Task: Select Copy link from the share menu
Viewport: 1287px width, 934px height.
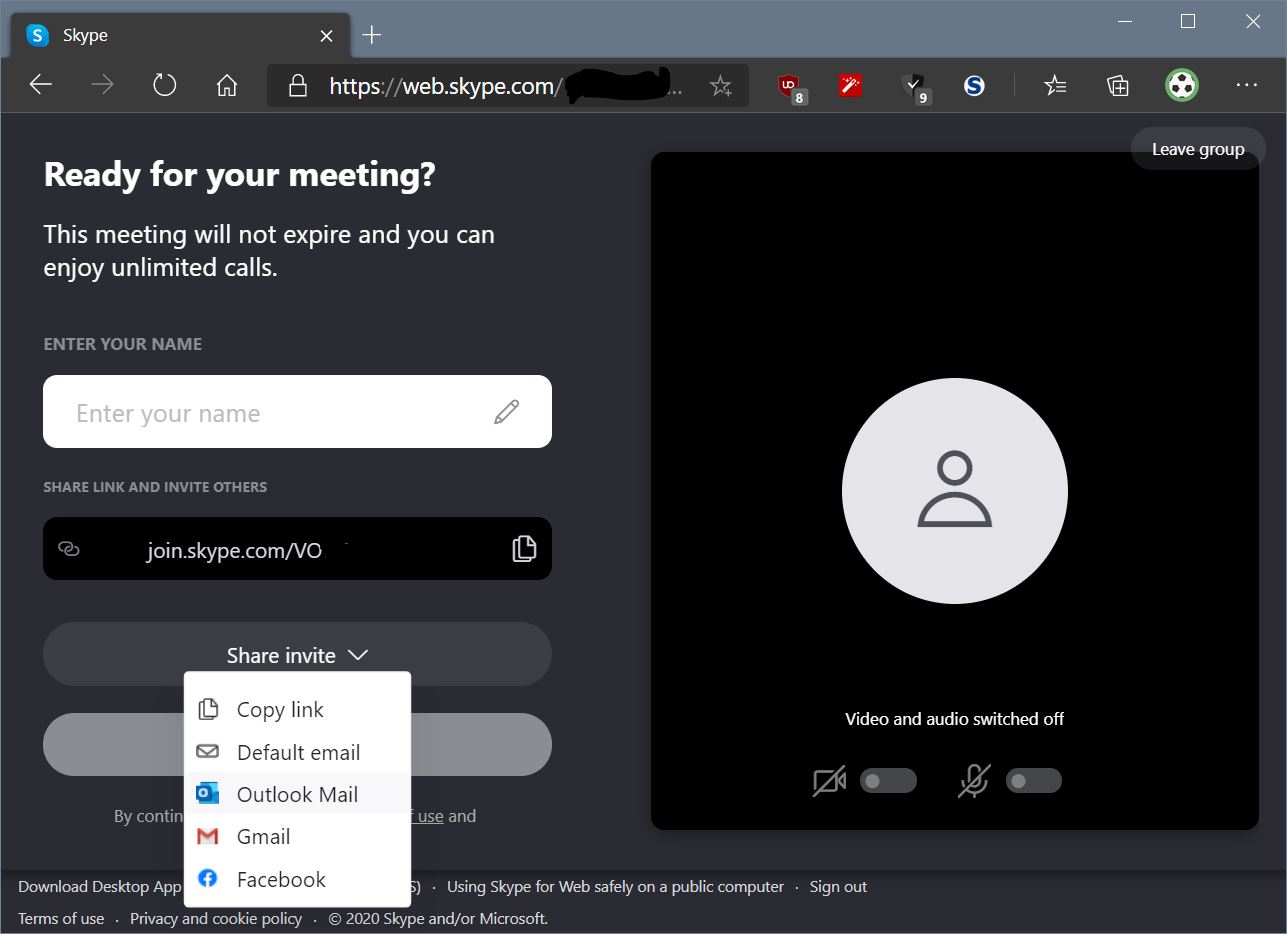Action: (x=297, y=709)
